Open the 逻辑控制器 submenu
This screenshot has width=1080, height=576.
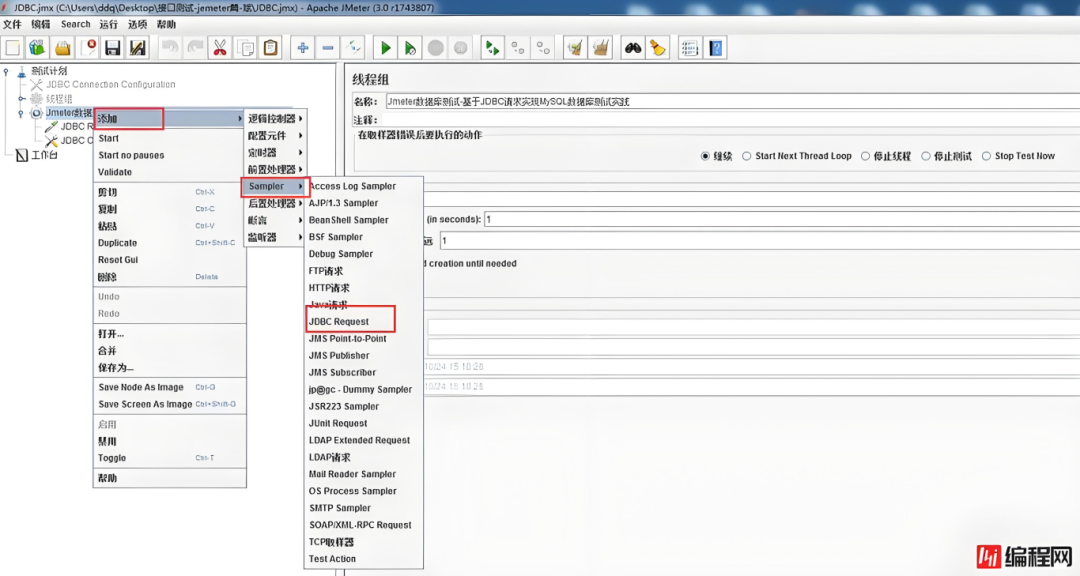276,119
